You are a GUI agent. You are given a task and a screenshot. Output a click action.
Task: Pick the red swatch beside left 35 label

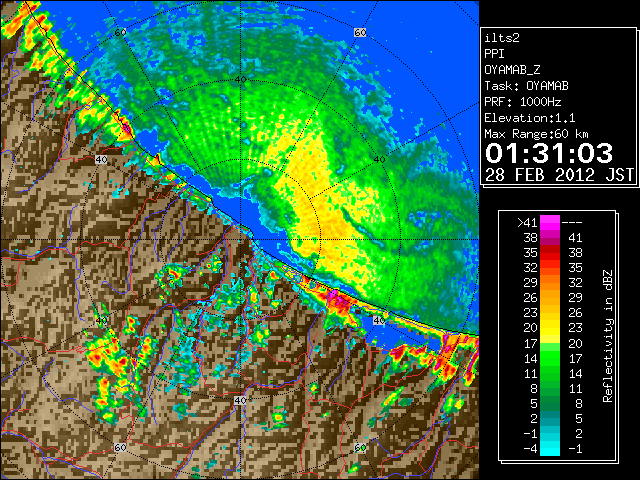[550, 253]
